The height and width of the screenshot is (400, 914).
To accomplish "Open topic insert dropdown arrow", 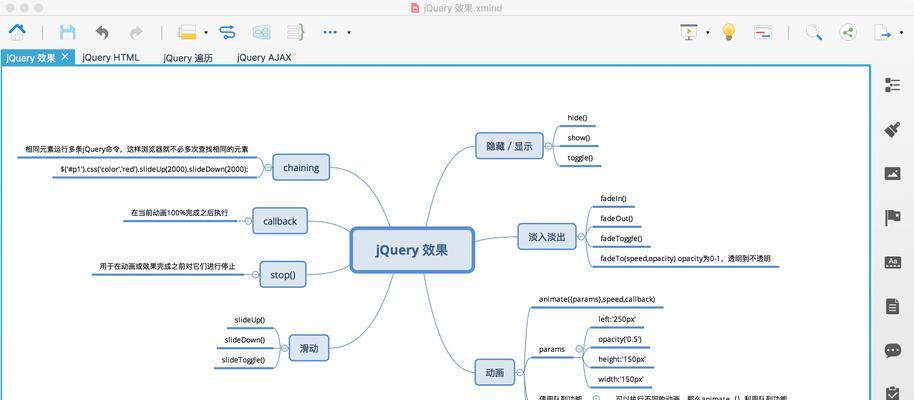I will pyautogui.click(x=206, y=33).
